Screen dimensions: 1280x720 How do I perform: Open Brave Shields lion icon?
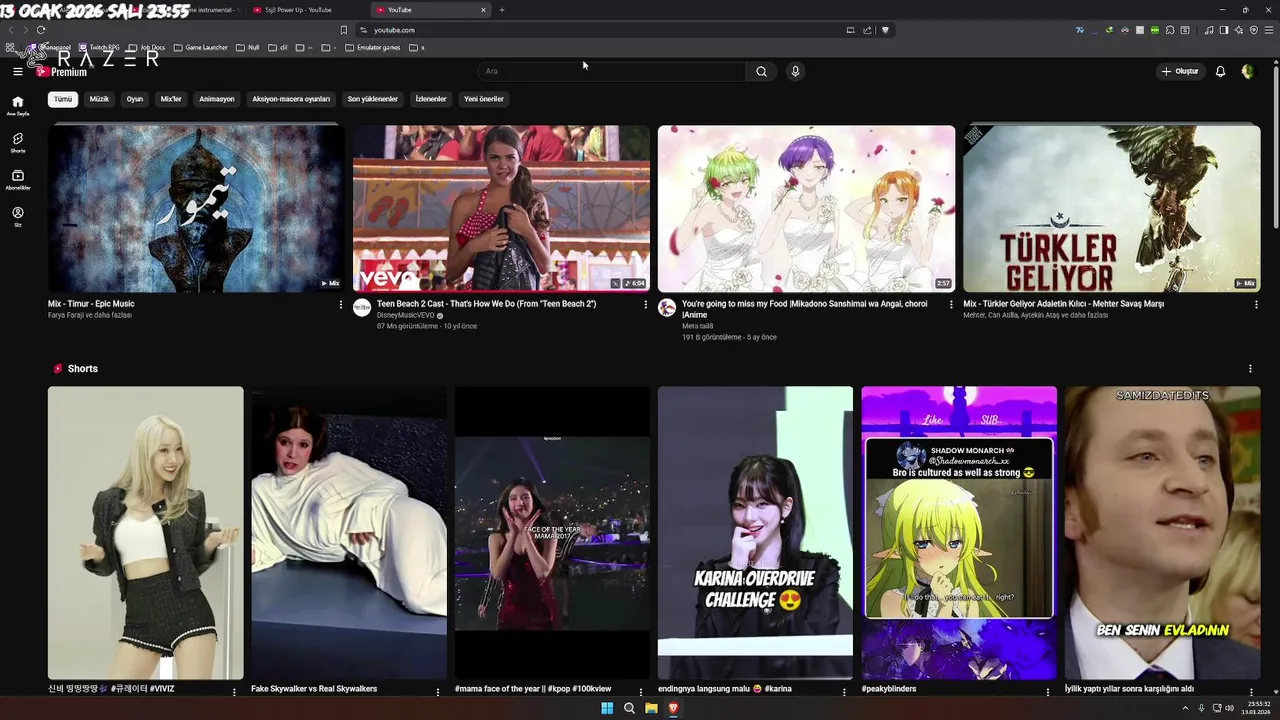click(x=885, y=30)
